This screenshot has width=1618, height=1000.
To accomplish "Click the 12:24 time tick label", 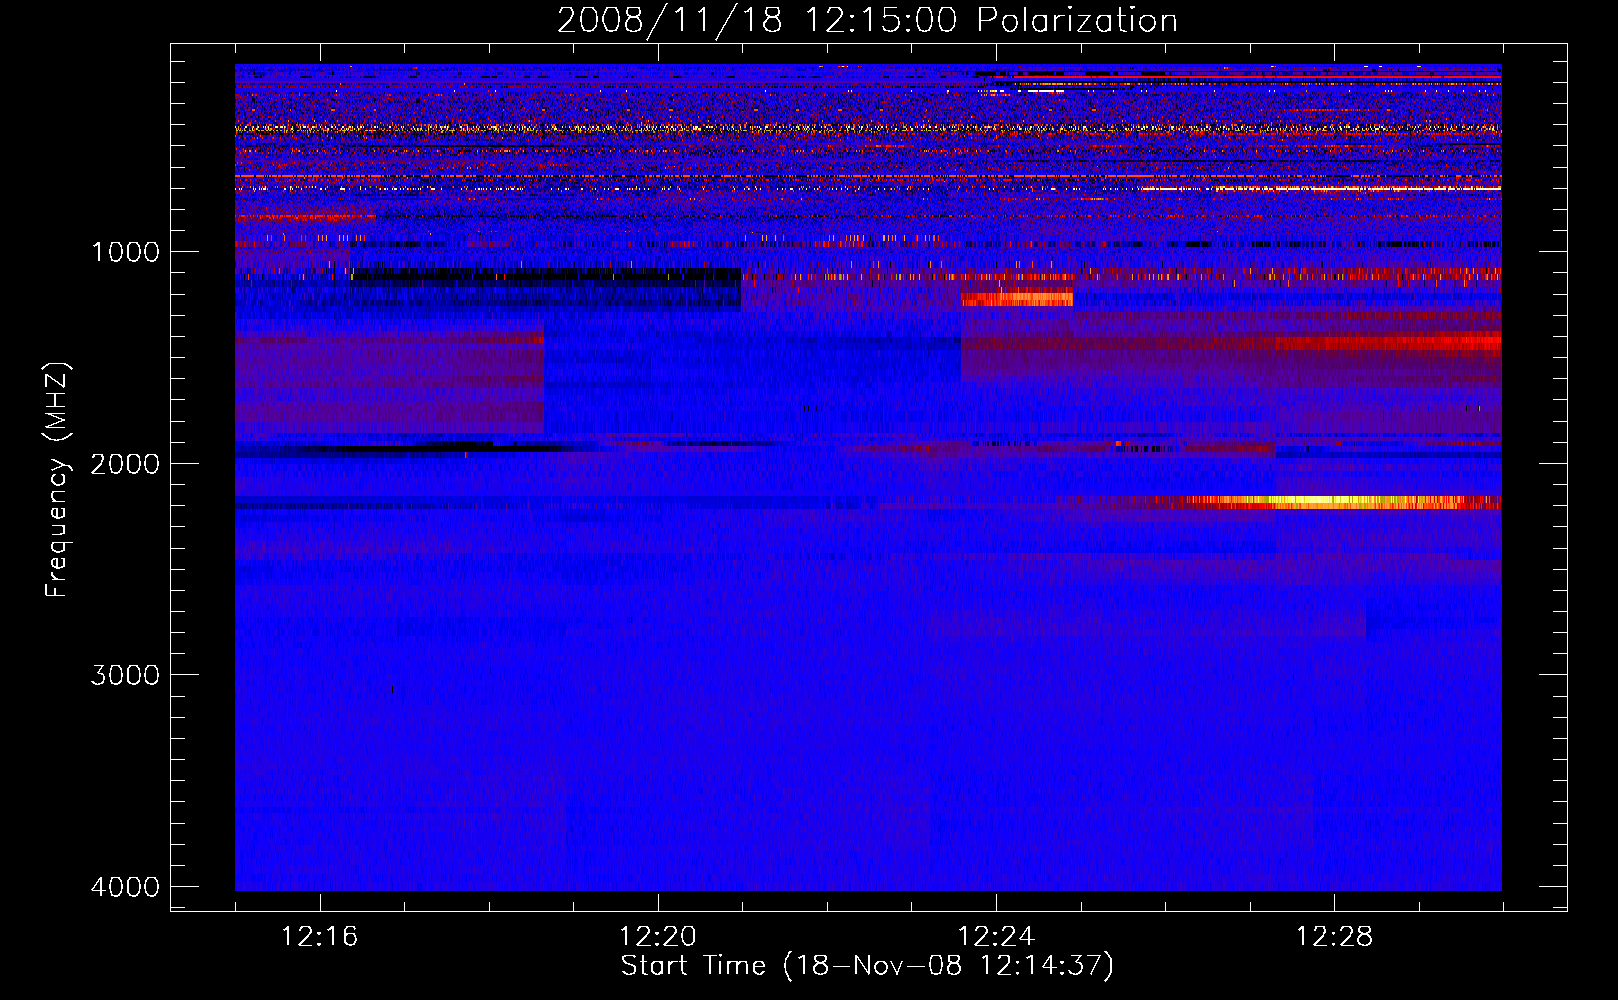I will click(x=996, y=937).
